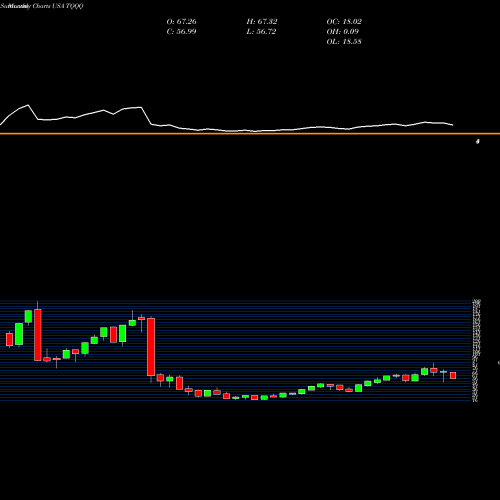Click the OC: 18.02 reading
The image size is (500, 500).
[344, 22]
